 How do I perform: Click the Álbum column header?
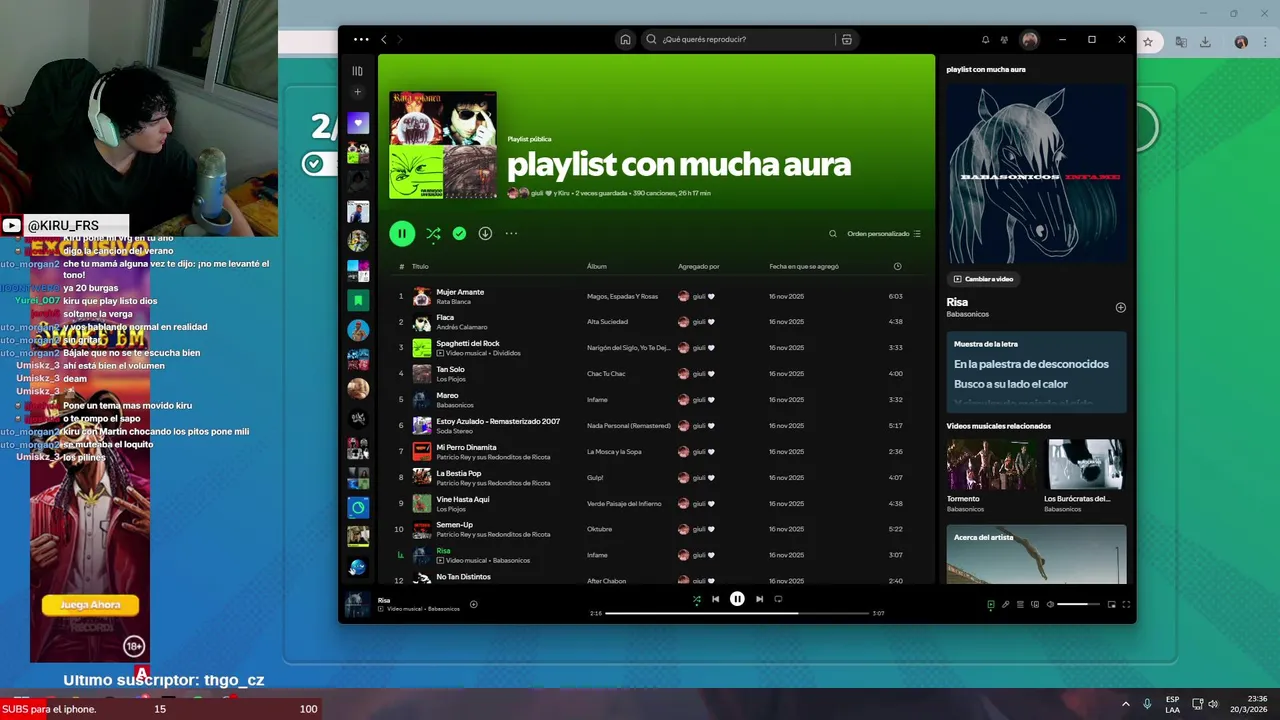(597, 267)
